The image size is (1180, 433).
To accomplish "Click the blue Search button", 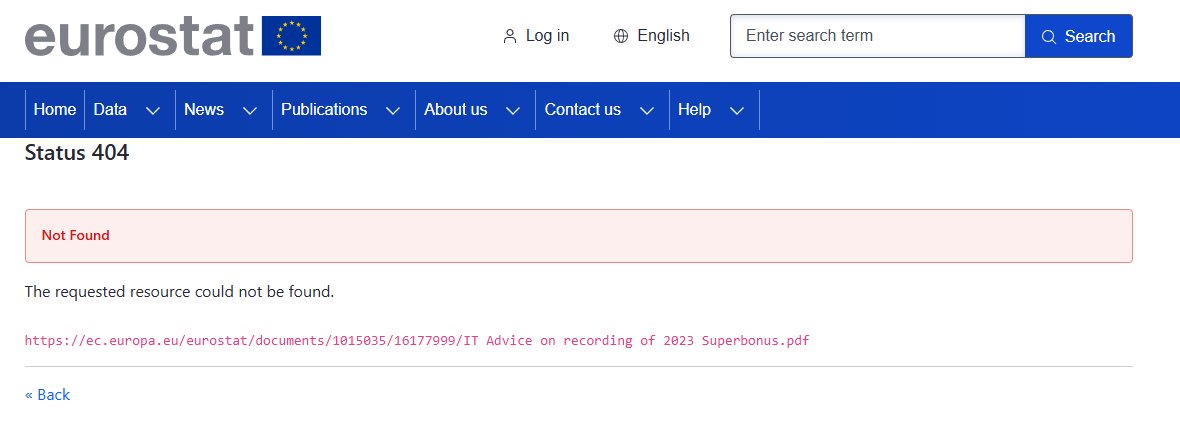I will click(x=1078, y=36).
